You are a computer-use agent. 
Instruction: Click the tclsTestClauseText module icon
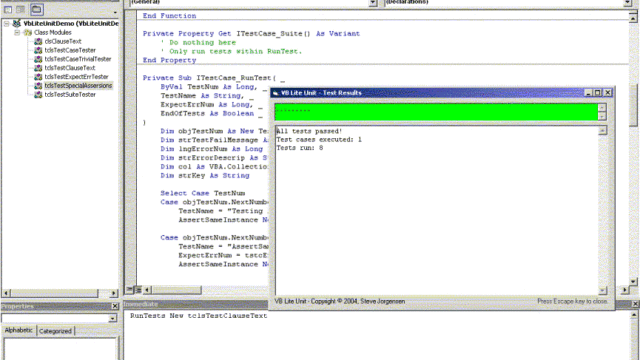click(x=38, y=68)
